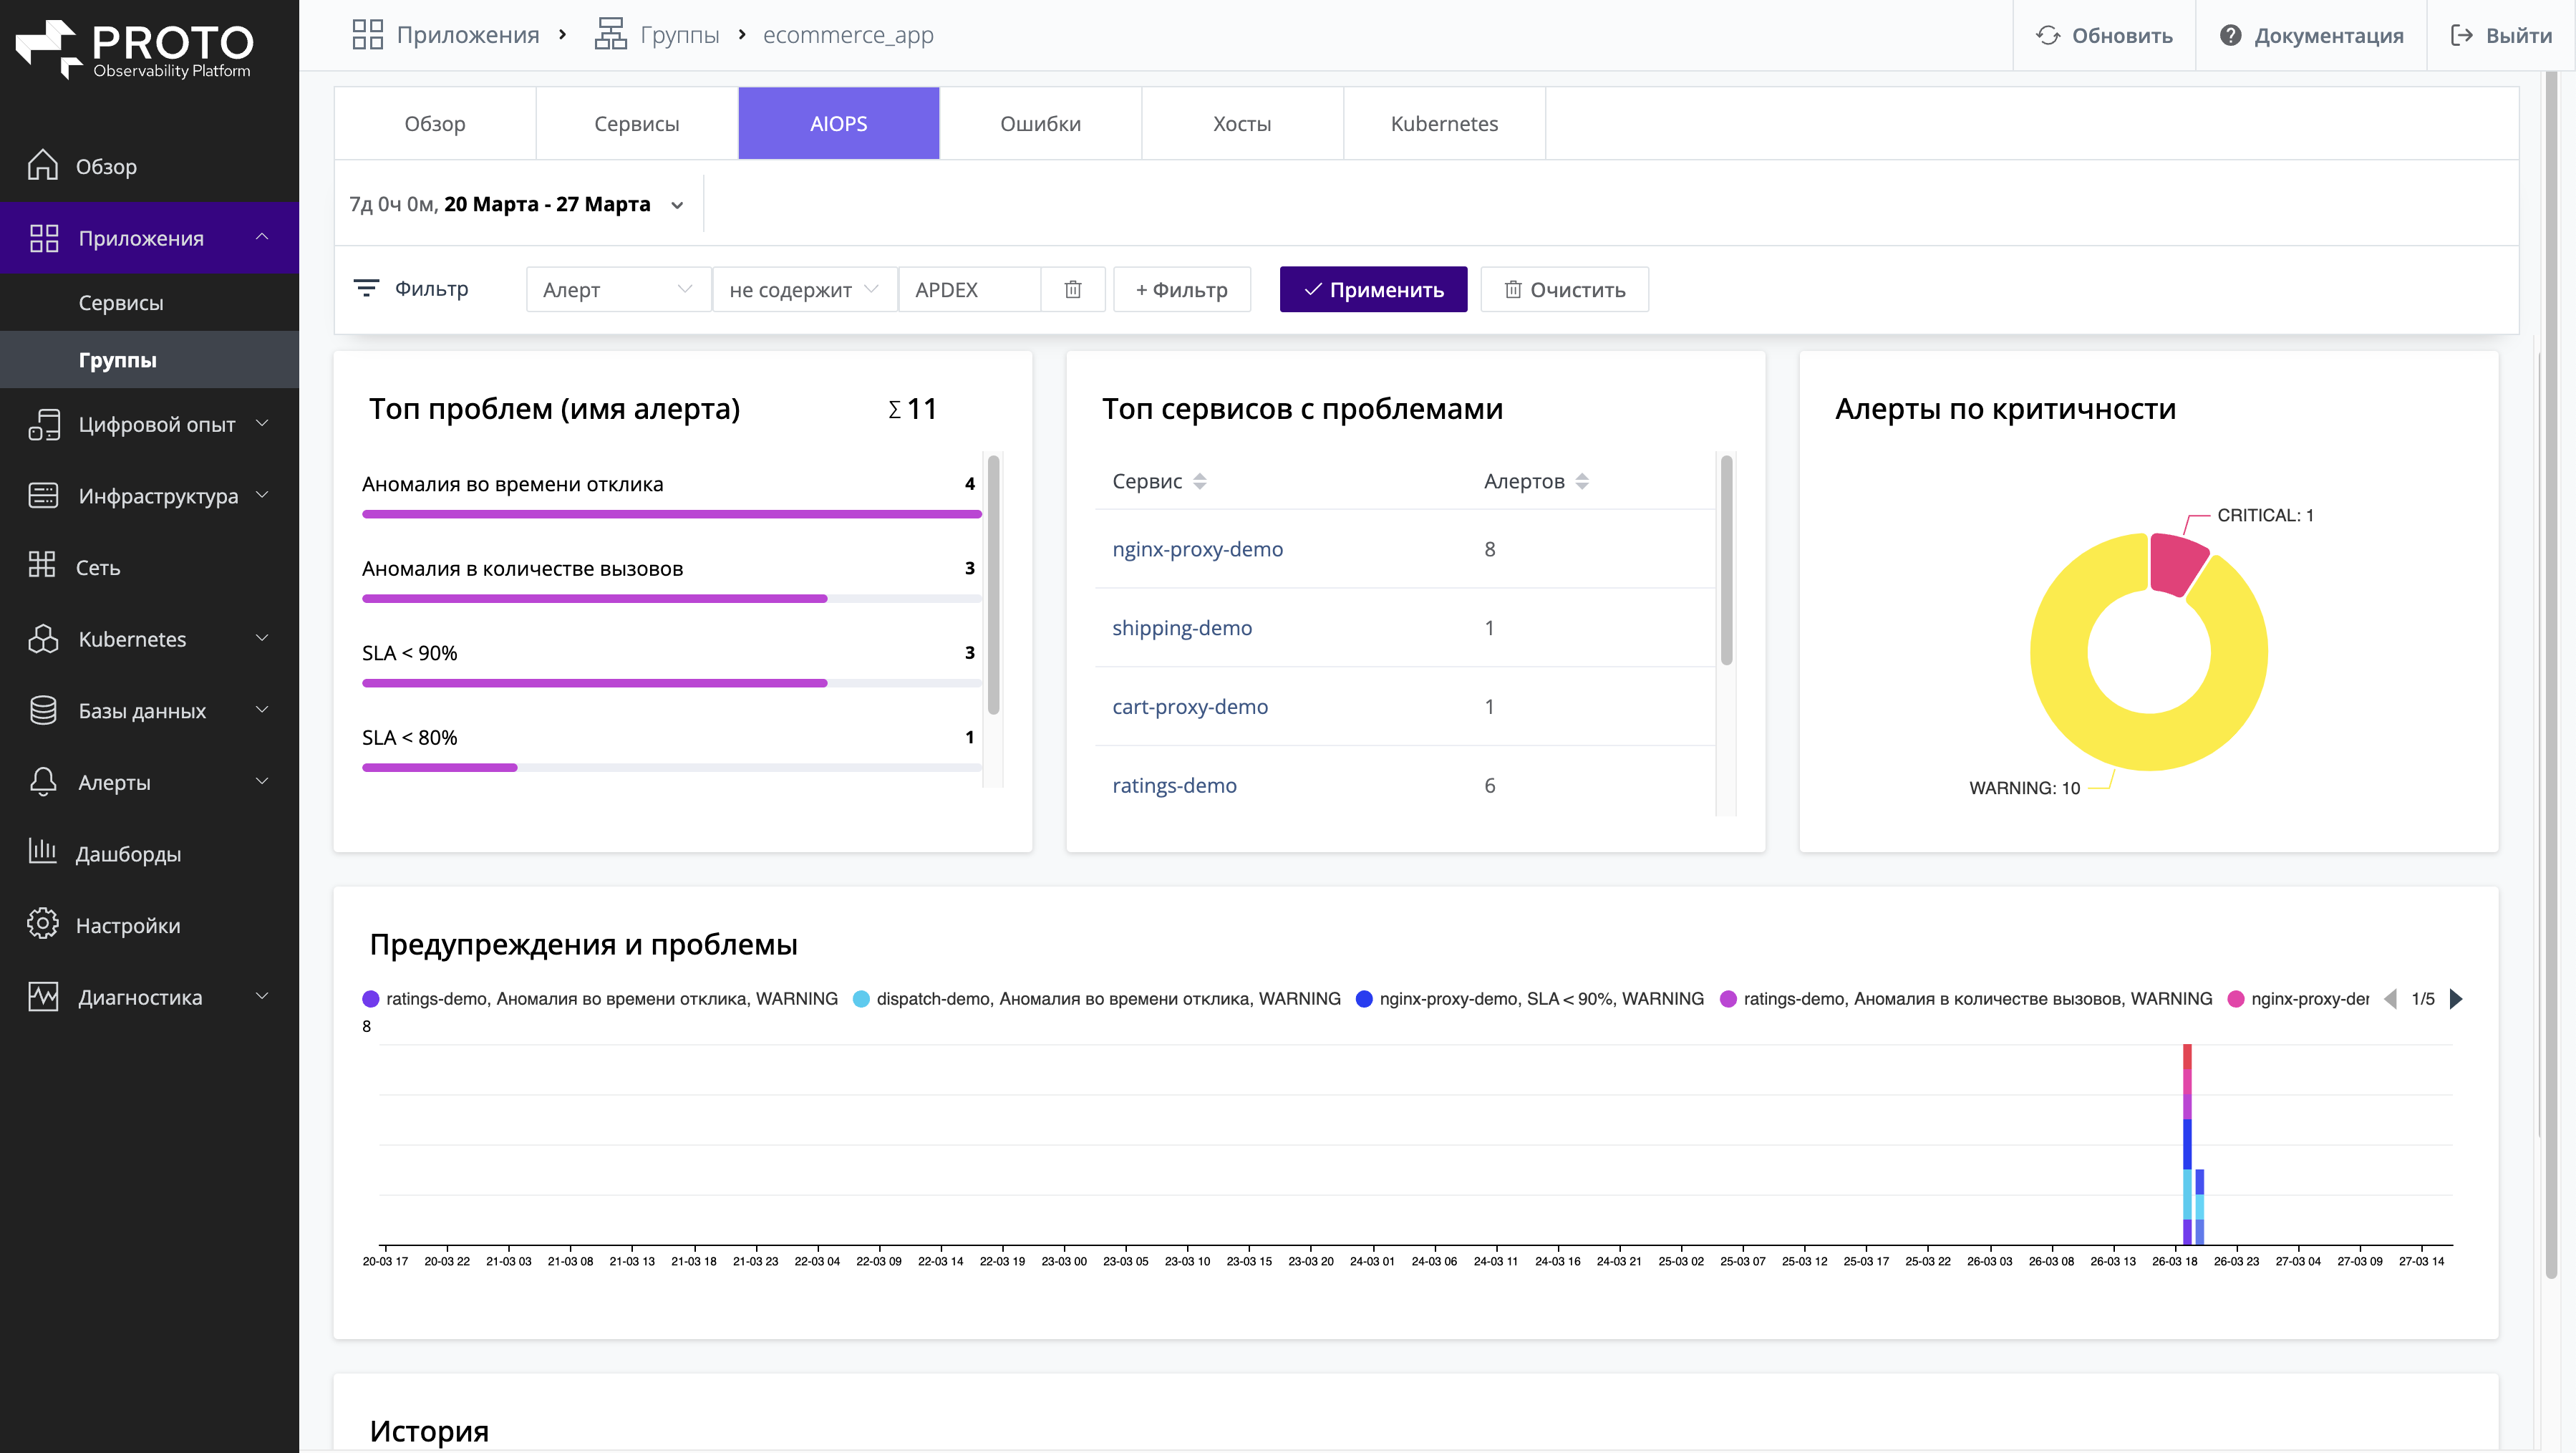Switch to the Ошибки tab
The width and height of the screenshot is (2576, 1453).
click(x=1041, y=123)
